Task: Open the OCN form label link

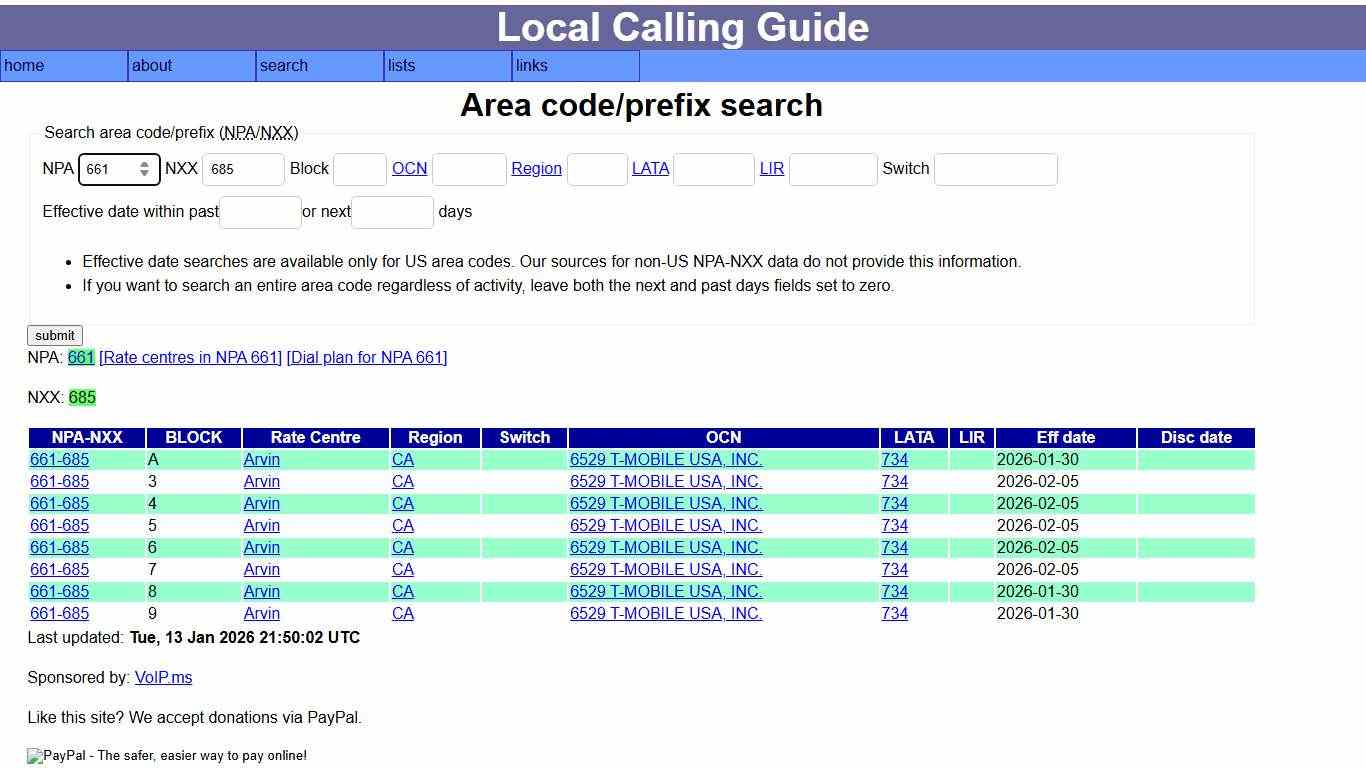Action: (x=409, y=168)
